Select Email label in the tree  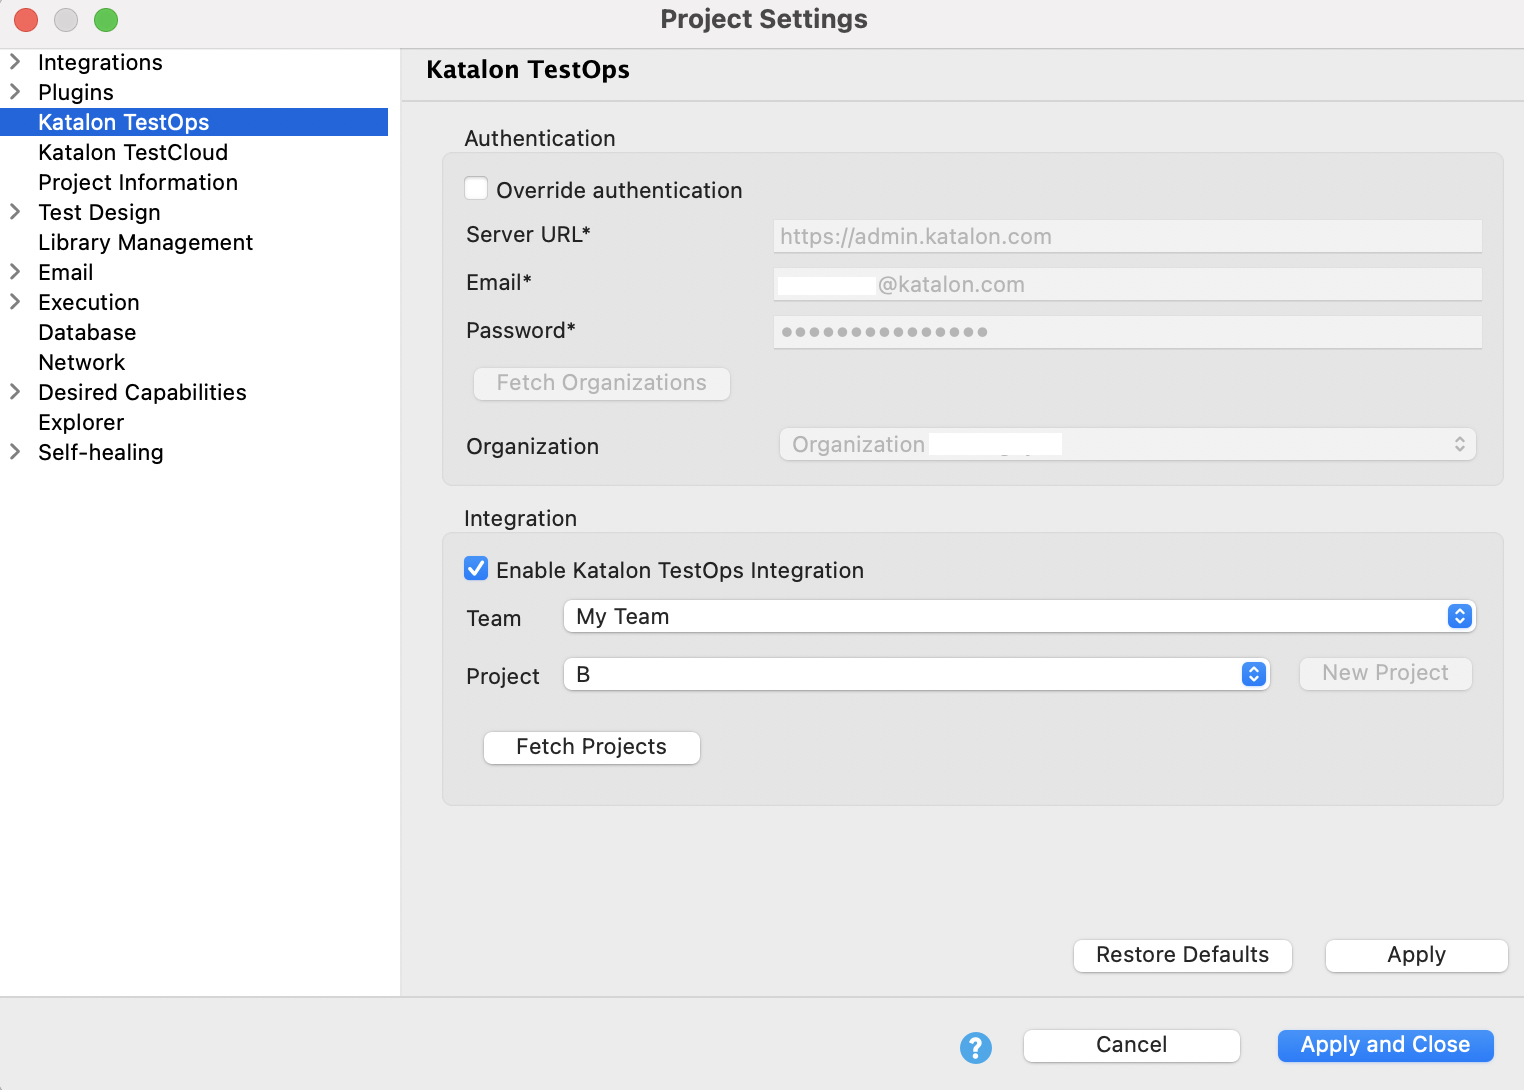[65, 272]
